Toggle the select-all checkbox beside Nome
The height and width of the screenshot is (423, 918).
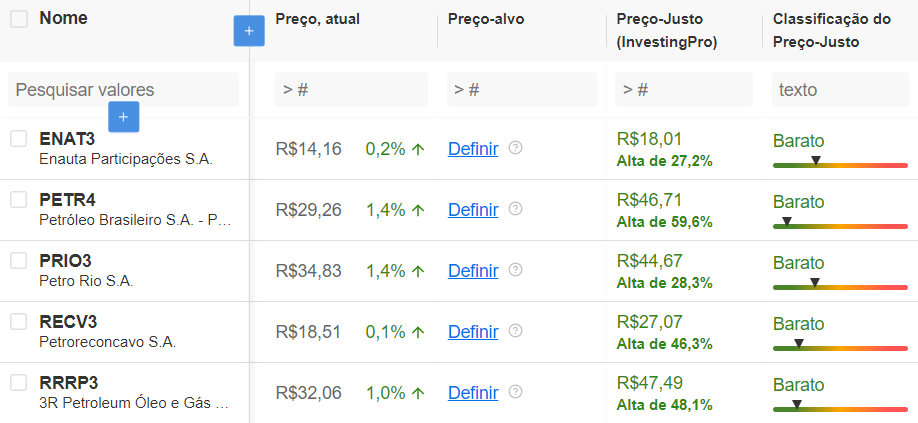click(x=19, y=19)
